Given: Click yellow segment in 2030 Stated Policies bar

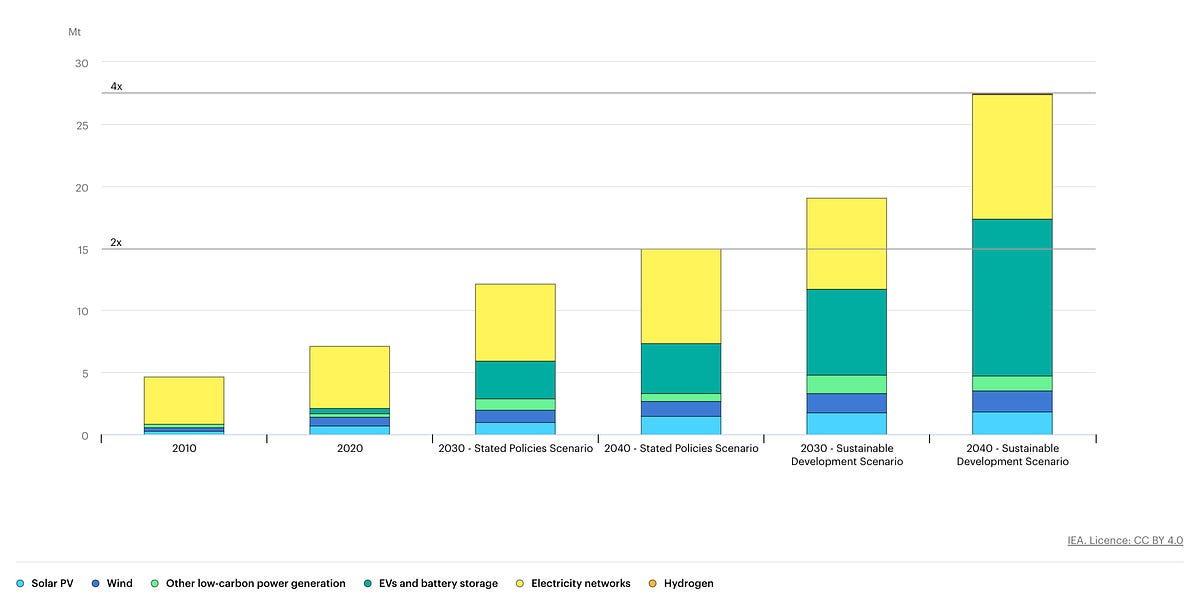Looking at the screenshot, I should 515,322.
